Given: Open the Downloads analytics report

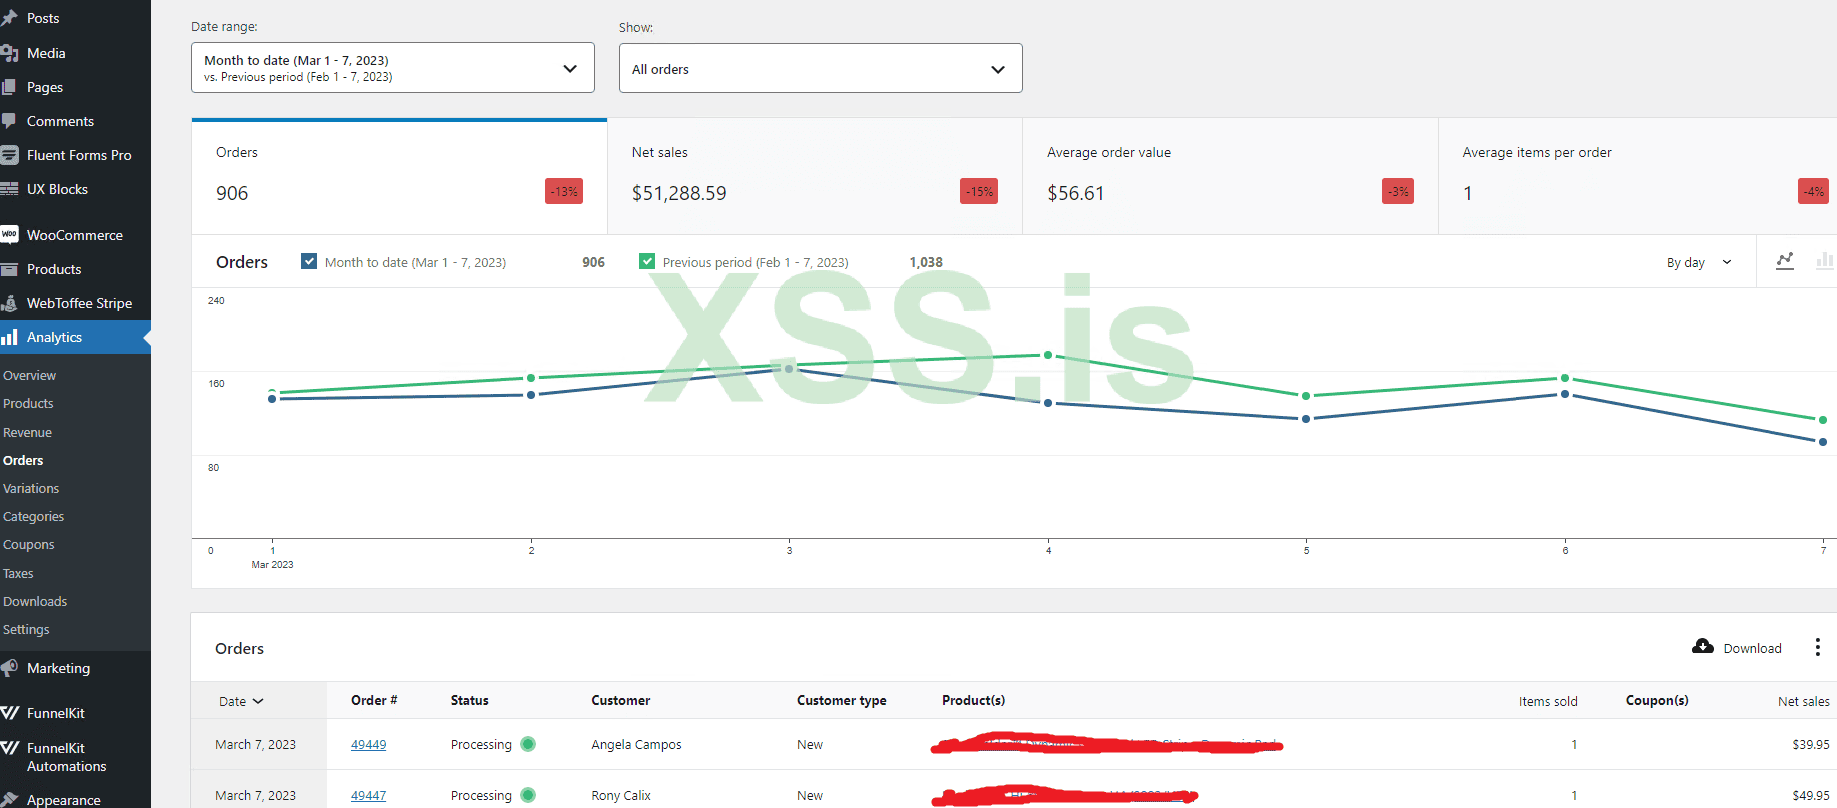Looking at the screenshot, I should point(35,601).
